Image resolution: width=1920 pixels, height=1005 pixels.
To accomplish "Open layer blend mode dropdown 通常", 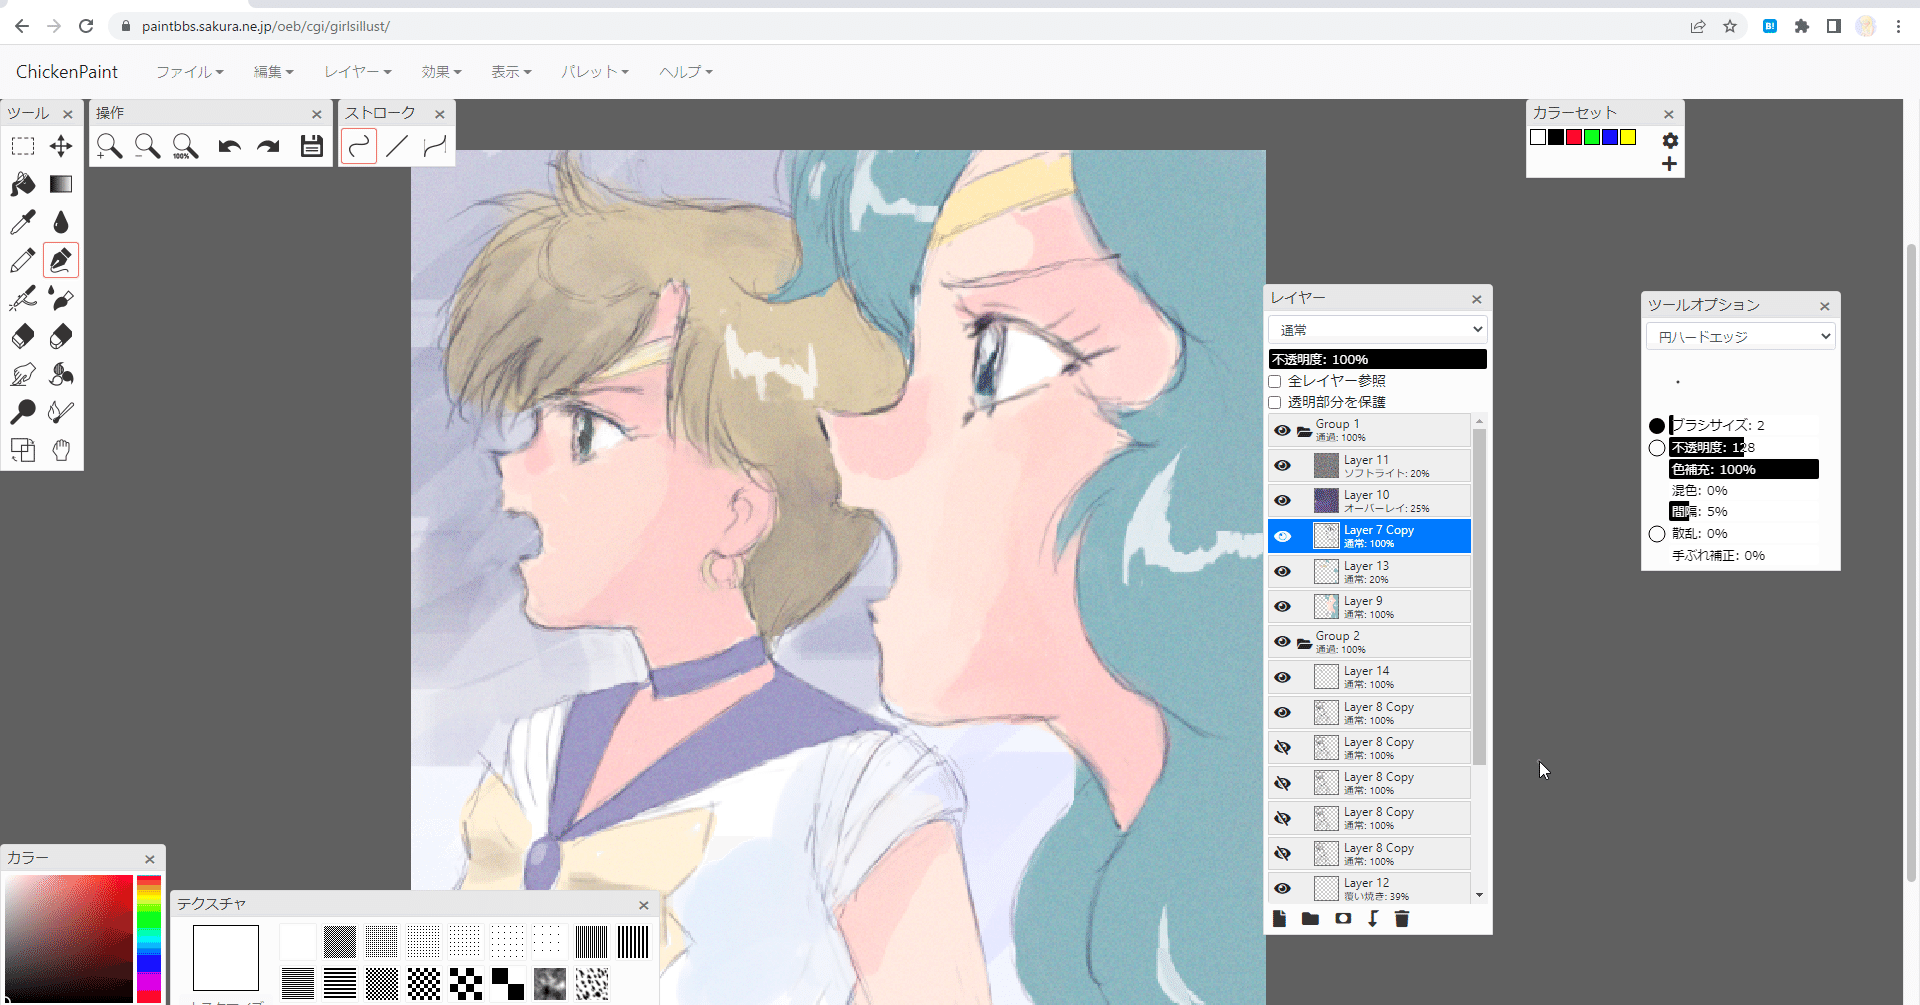I will (1378, 330).
